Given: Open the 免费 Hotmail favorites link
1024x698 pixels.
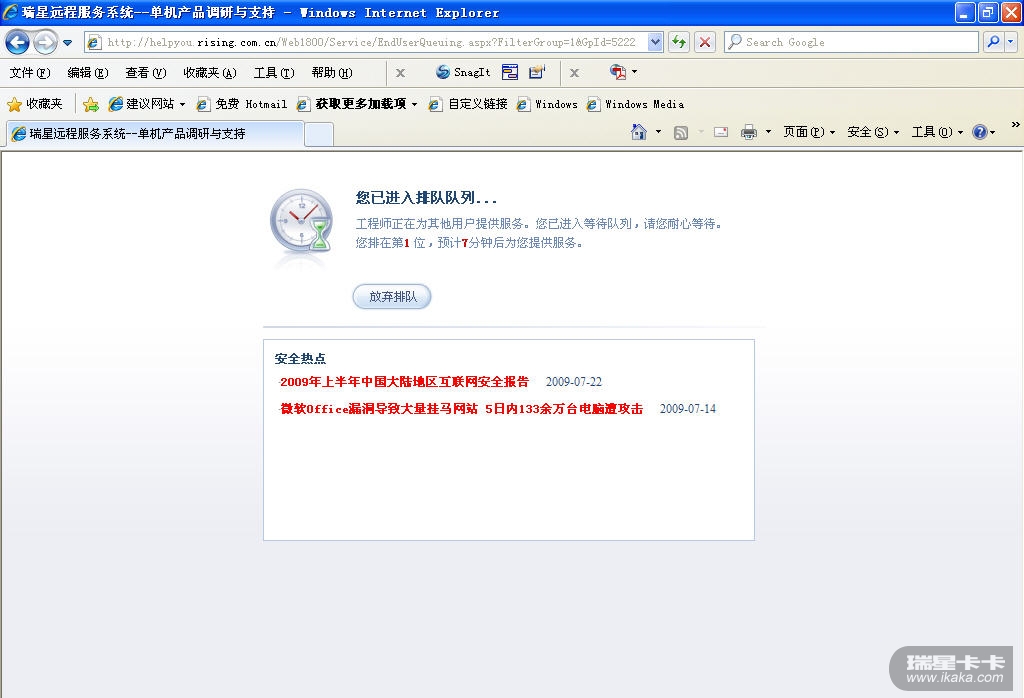Looking at the screenshot, I should point(242,104).
